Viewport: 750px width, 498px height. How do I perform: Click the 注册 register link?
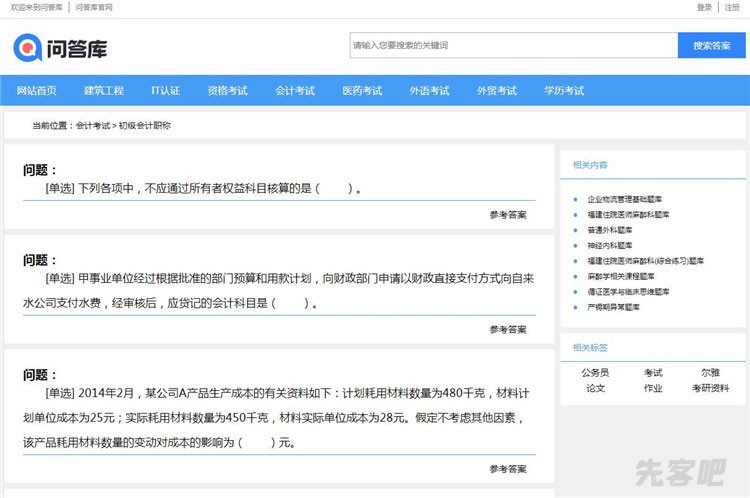pyautogui.click(x=732, y=7)
